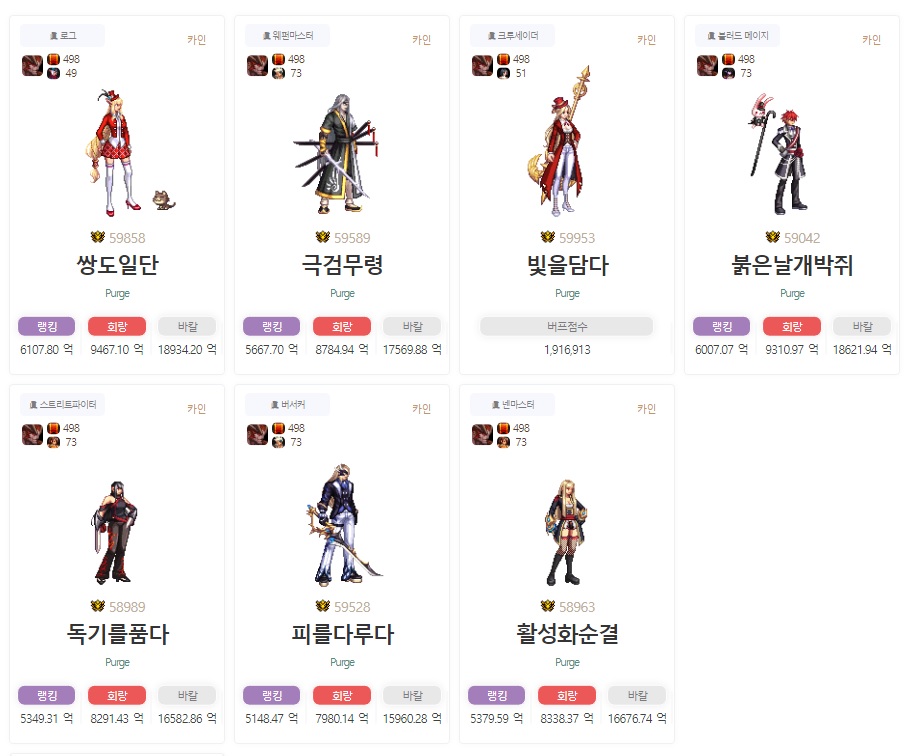Screen dimensions: 914x756
Task: Click the portrait icon on 붉은날개박쥐 card
Action: pyautogui.click(x=707, y=65)
